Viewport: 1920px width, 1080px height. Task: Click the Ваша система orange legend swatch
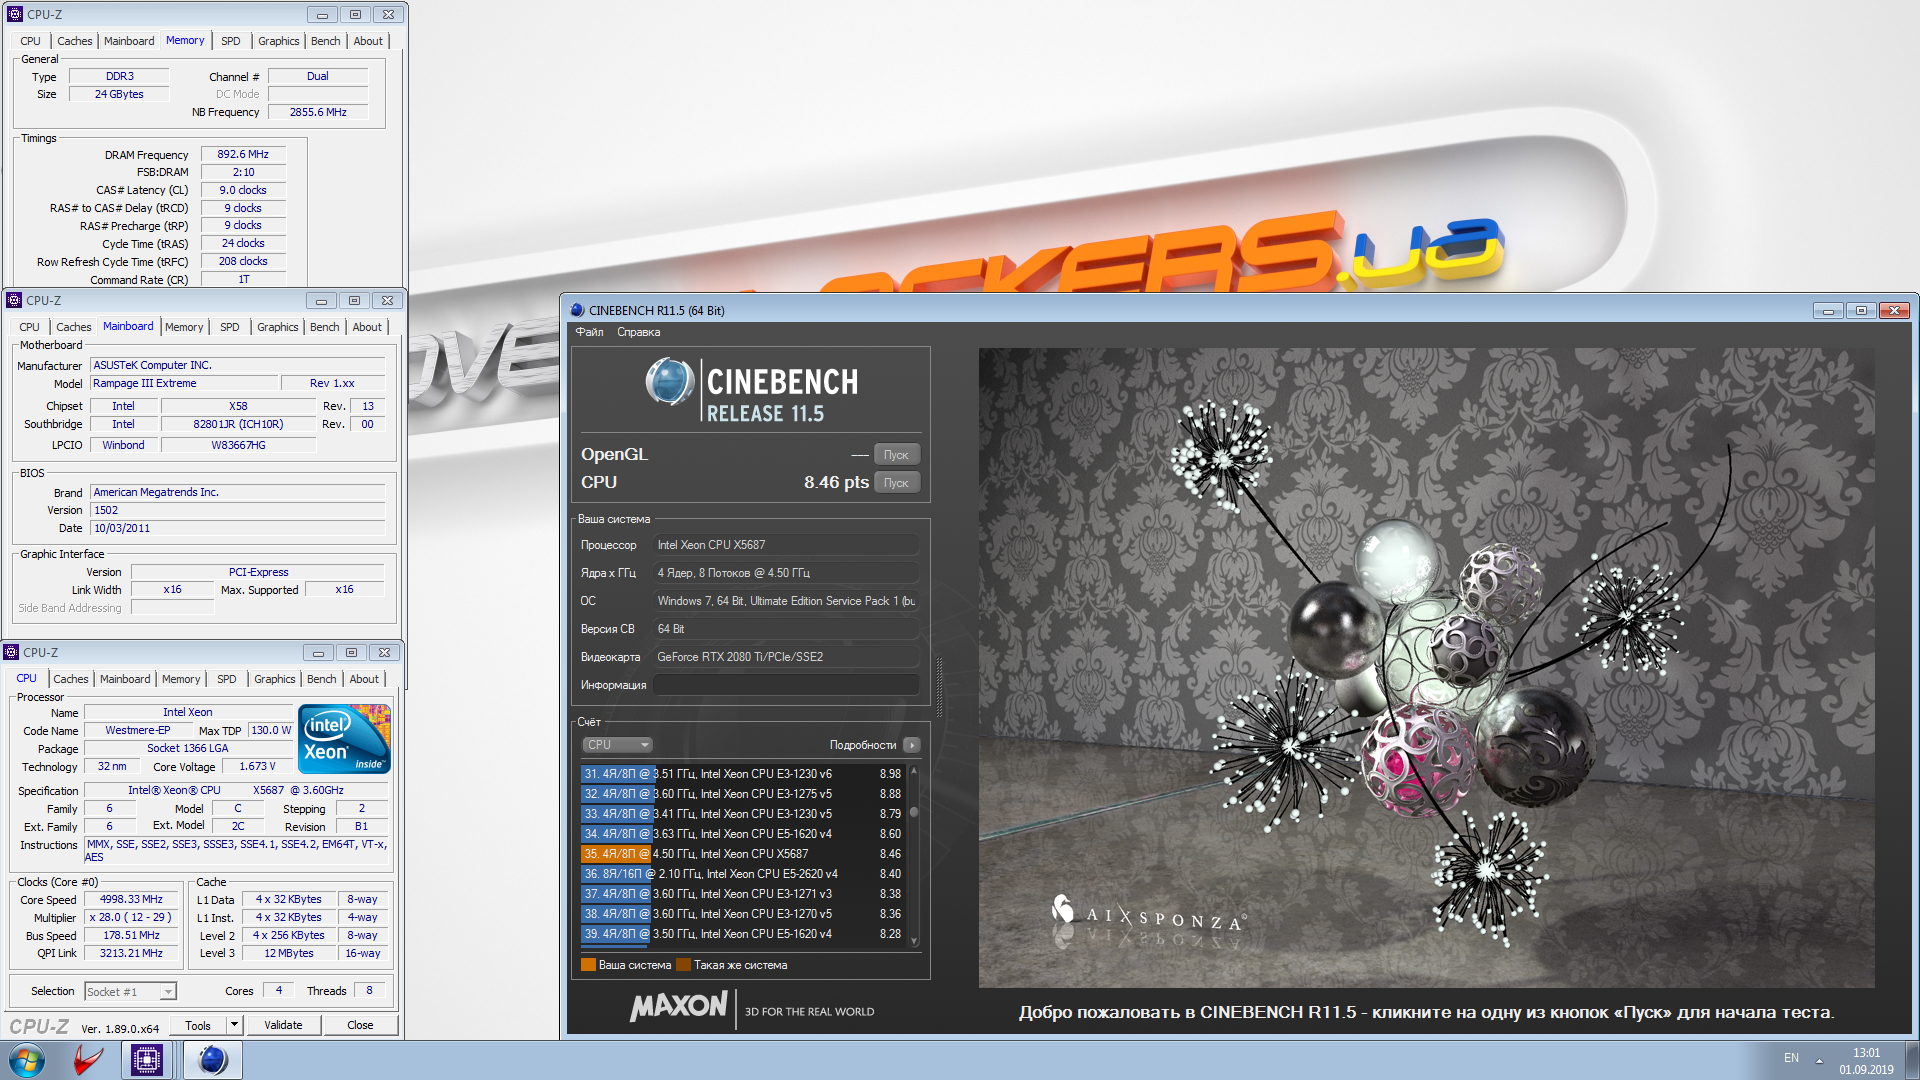point(588,965)
